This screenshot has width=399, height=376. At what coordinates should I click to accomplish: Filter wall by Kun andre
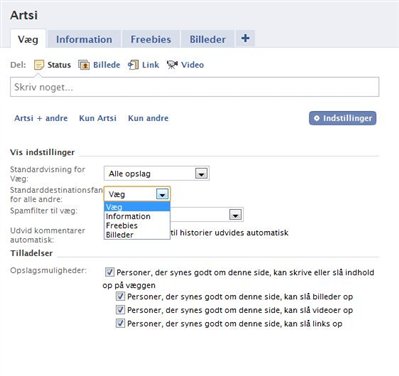tap(148, 118)
